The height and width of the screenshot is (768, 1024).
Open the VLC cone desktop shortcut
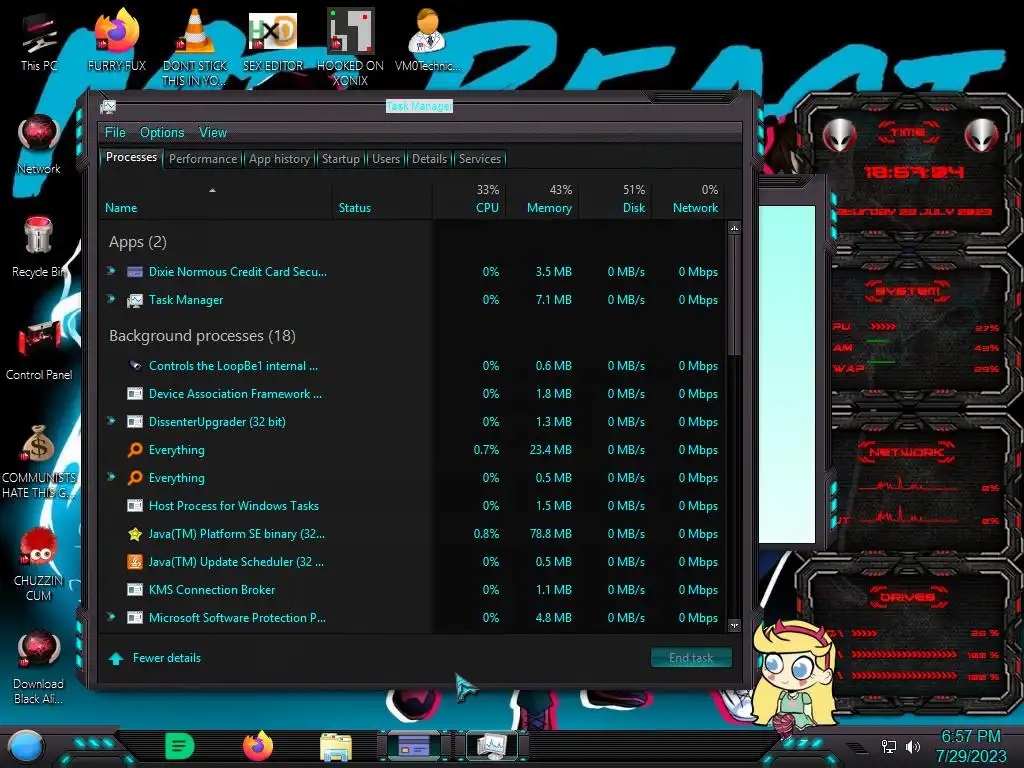[x=195, y=47]
